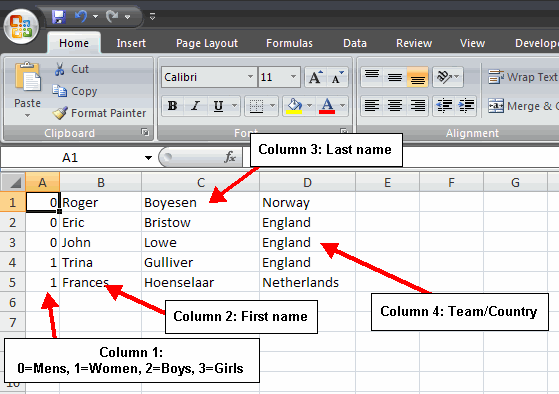The width and height of the screenshot is (559, 394).
Task: Align text right
Action: (417, 106)
